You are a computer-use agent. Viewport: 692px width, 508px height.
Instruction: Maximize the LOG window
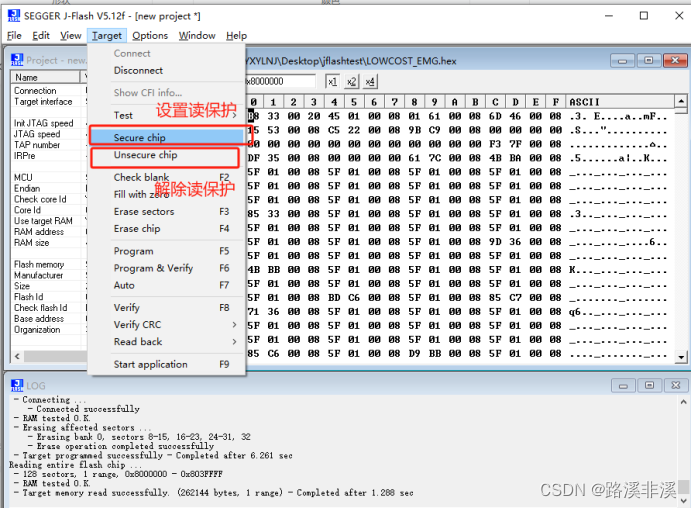[649, 386]
